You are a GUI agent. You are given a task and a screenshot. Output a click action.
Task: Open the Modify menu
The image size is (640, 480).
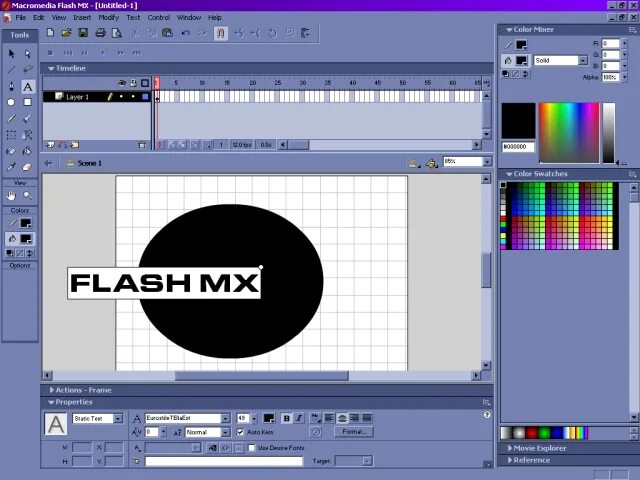pyautogui.click(x=108, y=18)
